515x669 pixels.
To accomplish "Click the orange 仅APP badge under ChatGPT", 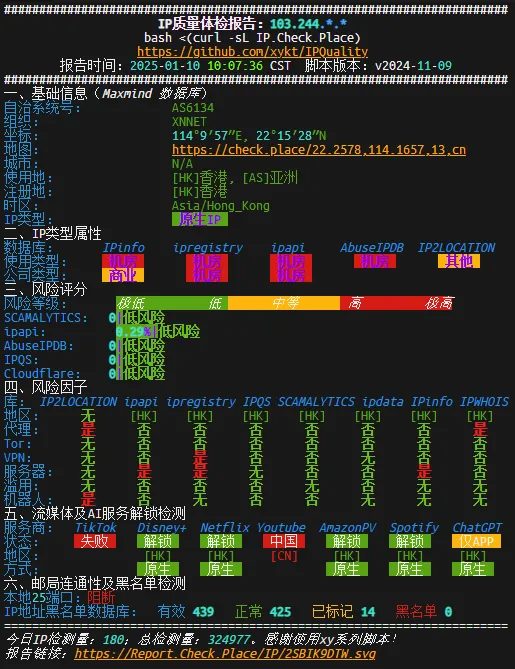I will (476, 541).
